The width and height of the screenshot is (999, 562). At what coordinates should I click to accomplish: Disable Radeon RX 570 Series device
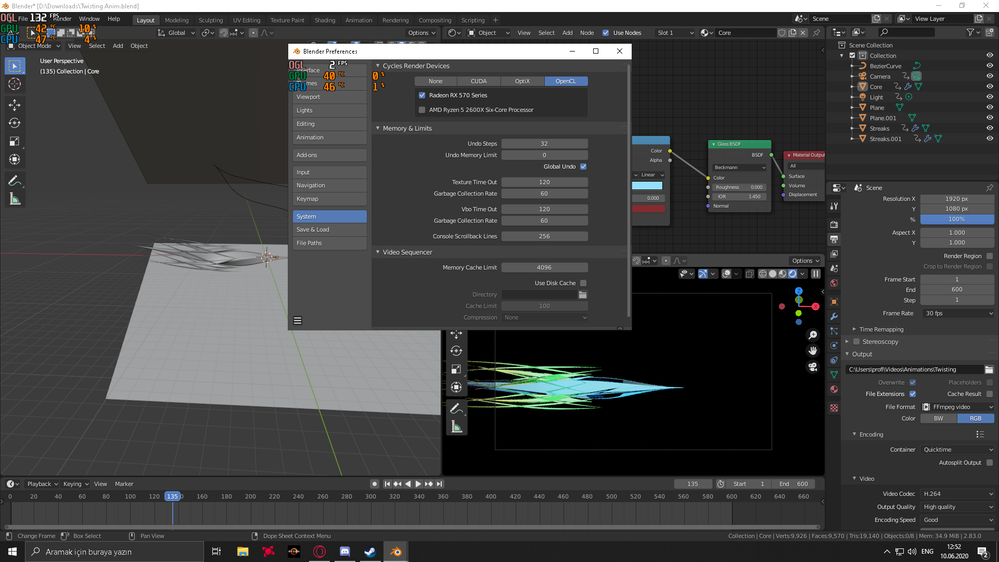[x=422, y=95]
